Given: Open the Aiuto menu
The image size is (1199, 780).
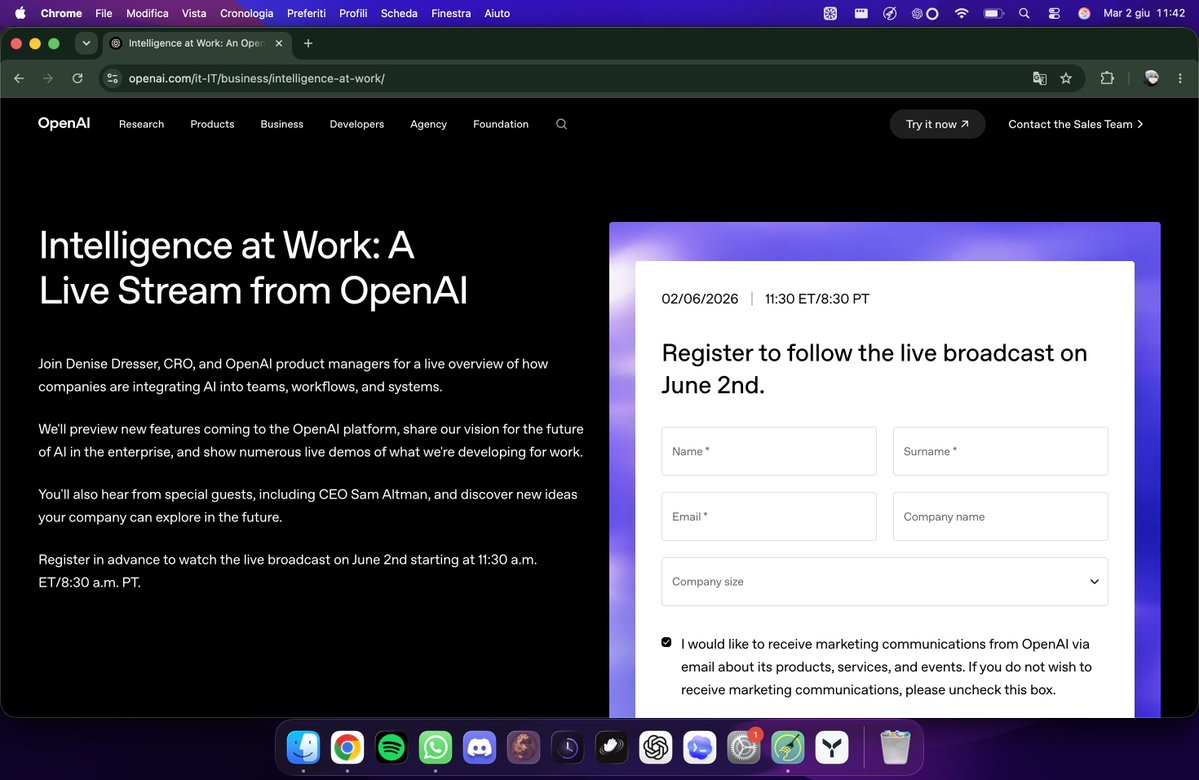Looking at the screenshot, I should coord(497,13).
